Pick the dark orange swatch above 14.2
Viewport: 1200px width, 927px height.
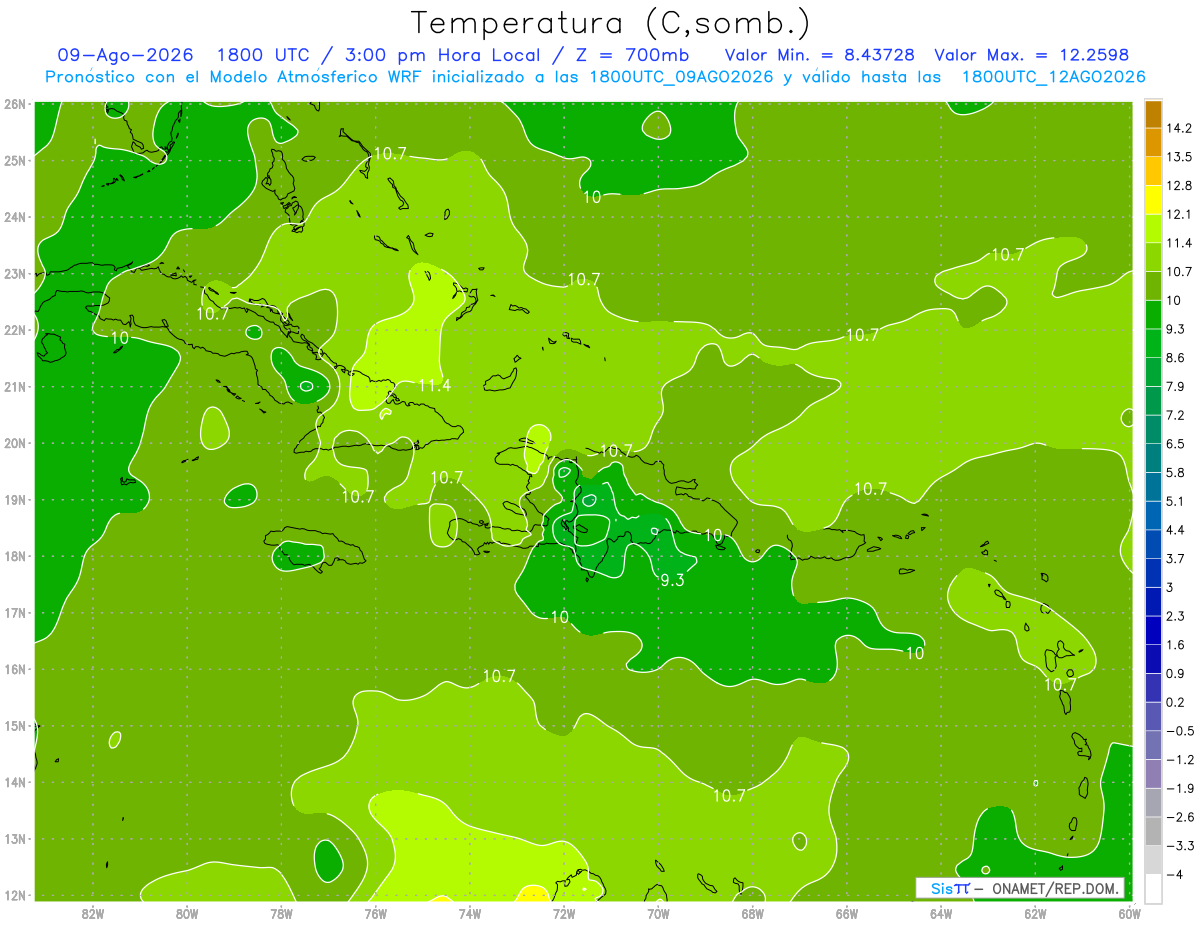1153,114
